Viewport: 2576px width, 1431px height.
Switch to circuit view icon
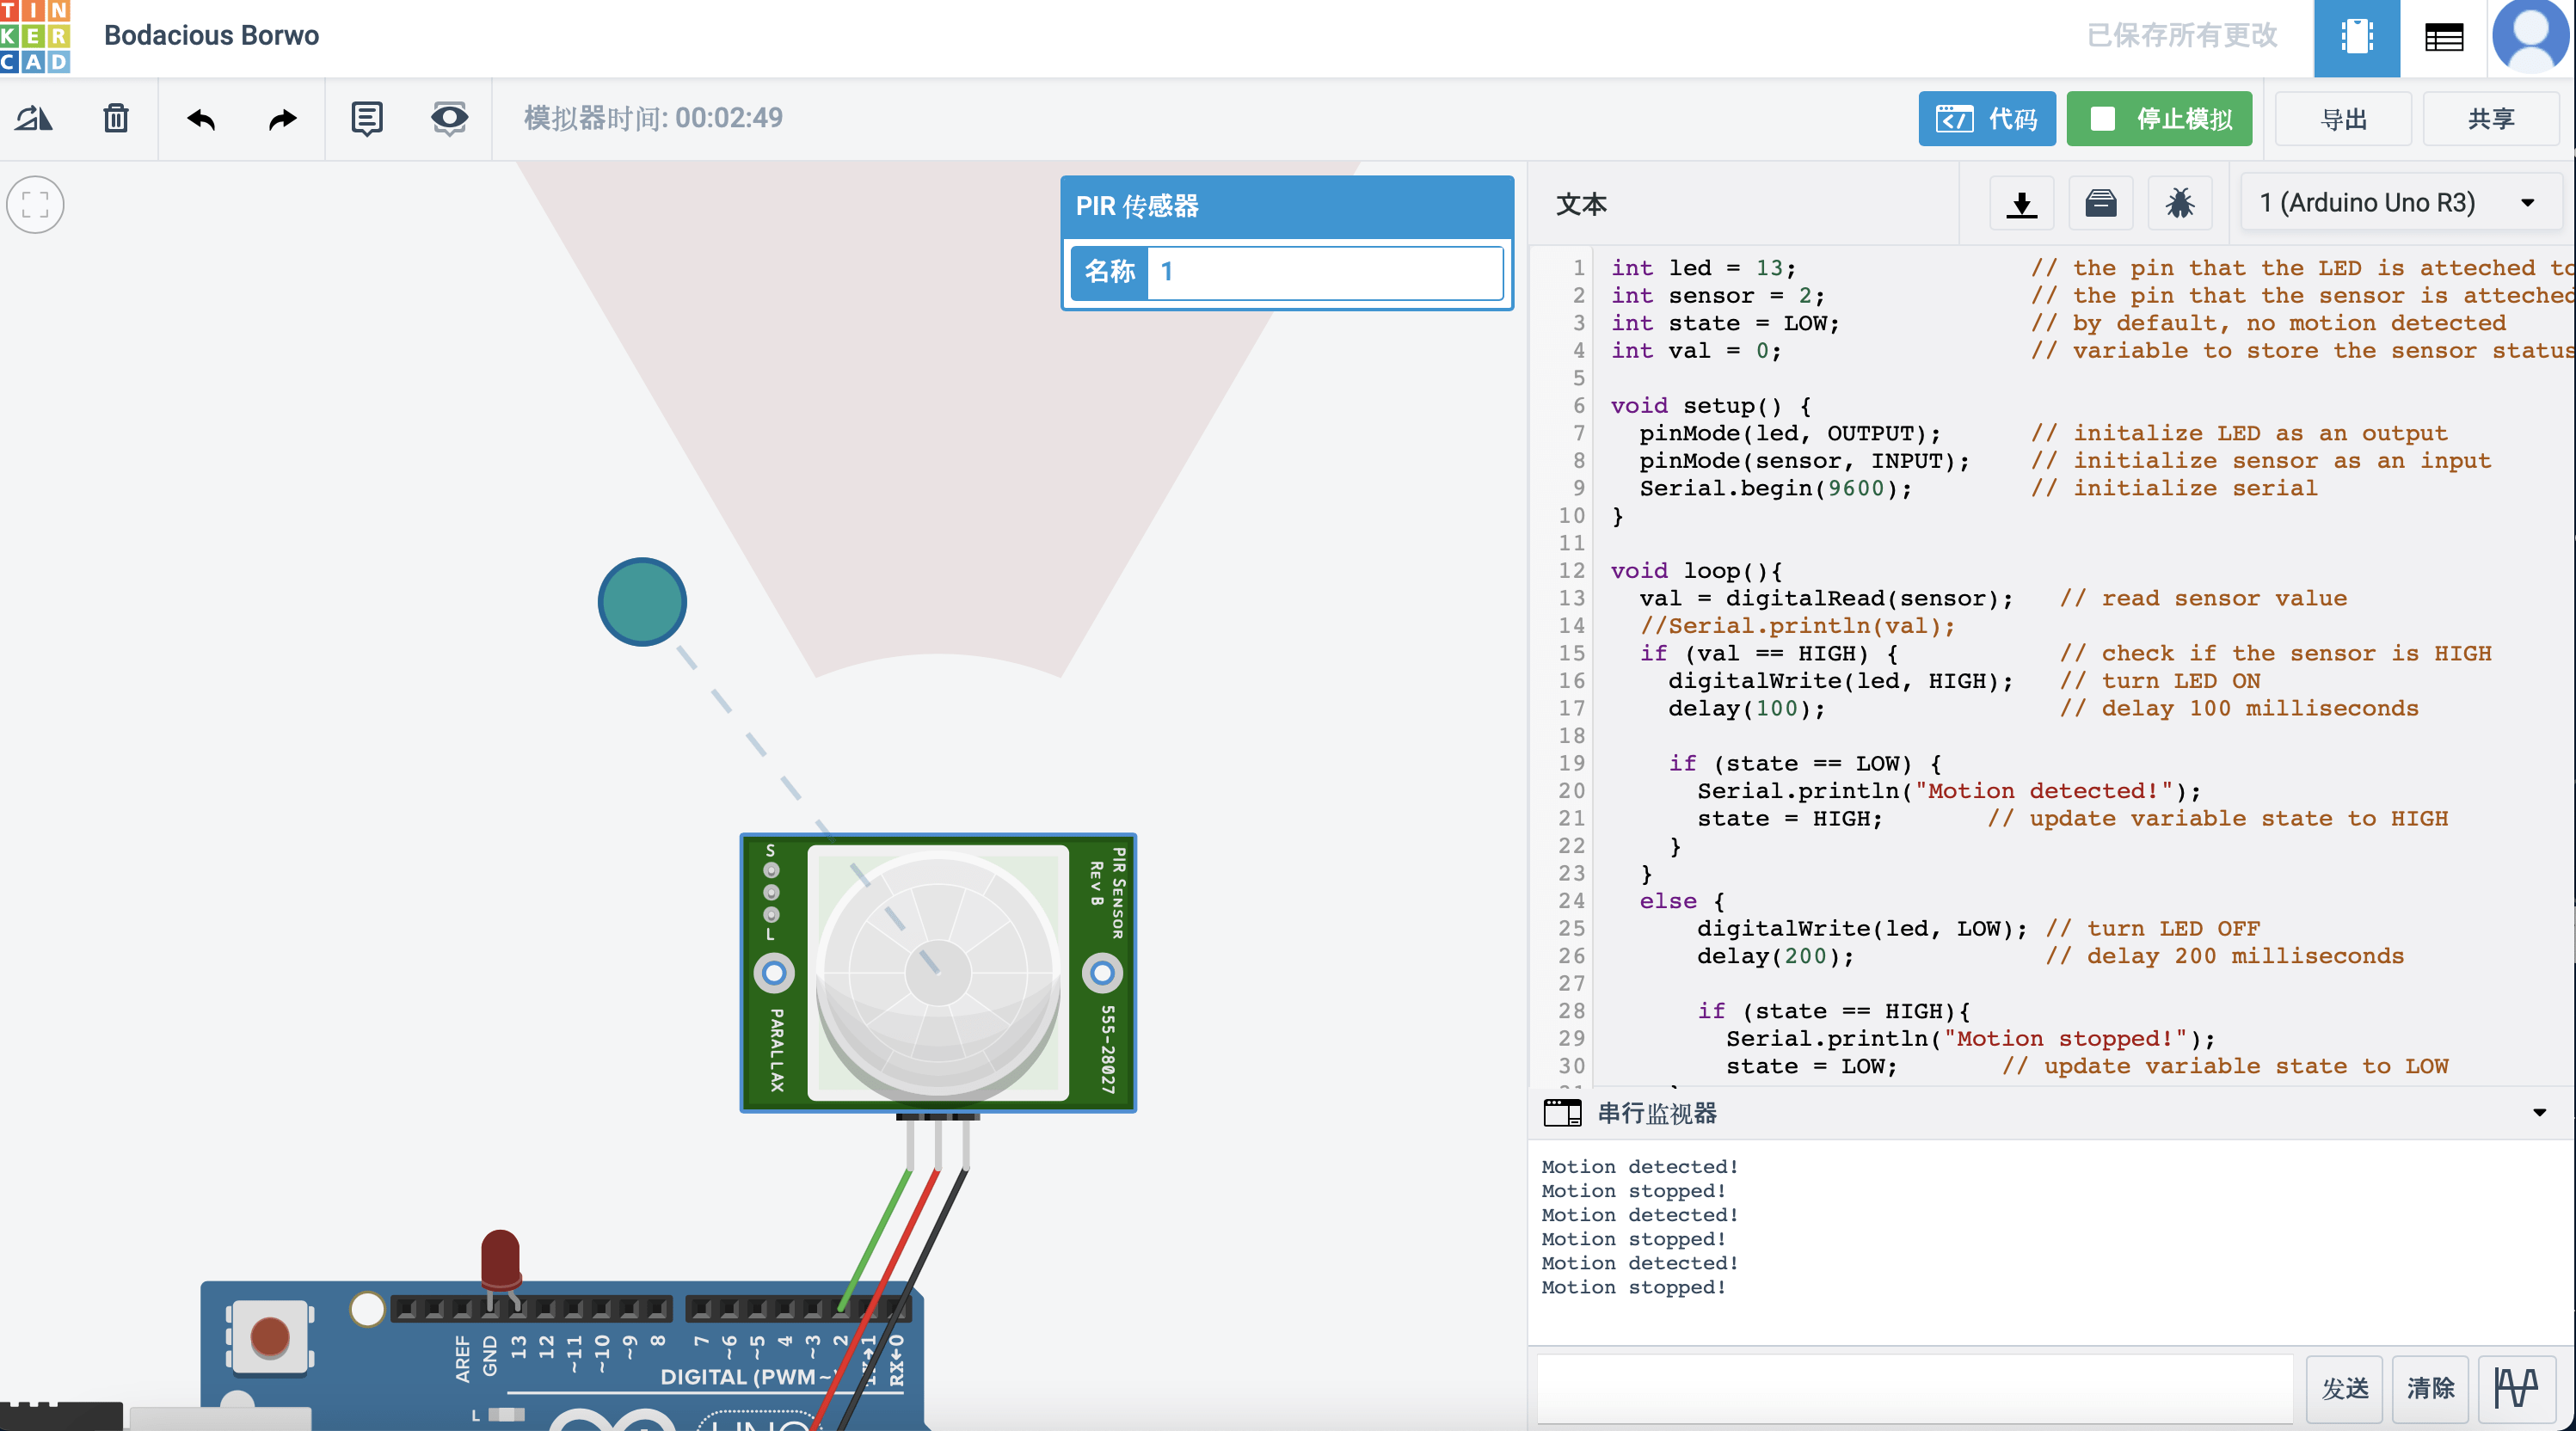pyautogui.click(x=2356, y=38)
